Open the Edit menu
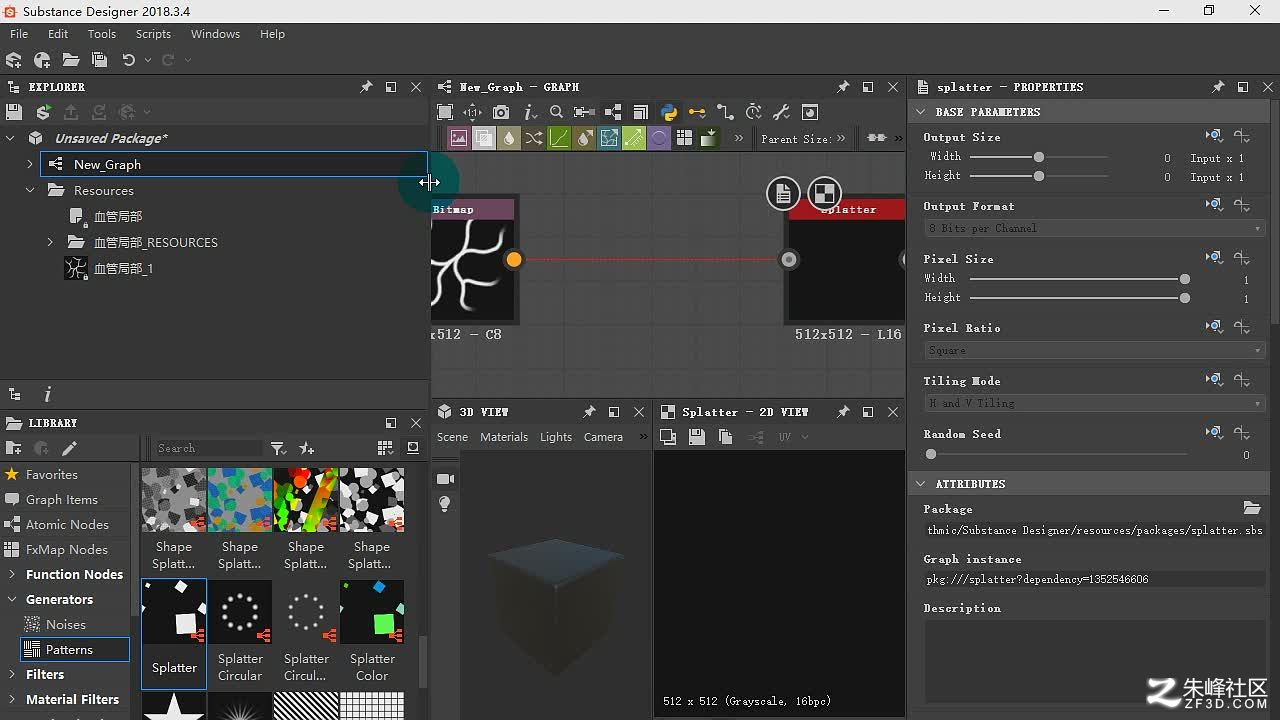 pos(58,34)
